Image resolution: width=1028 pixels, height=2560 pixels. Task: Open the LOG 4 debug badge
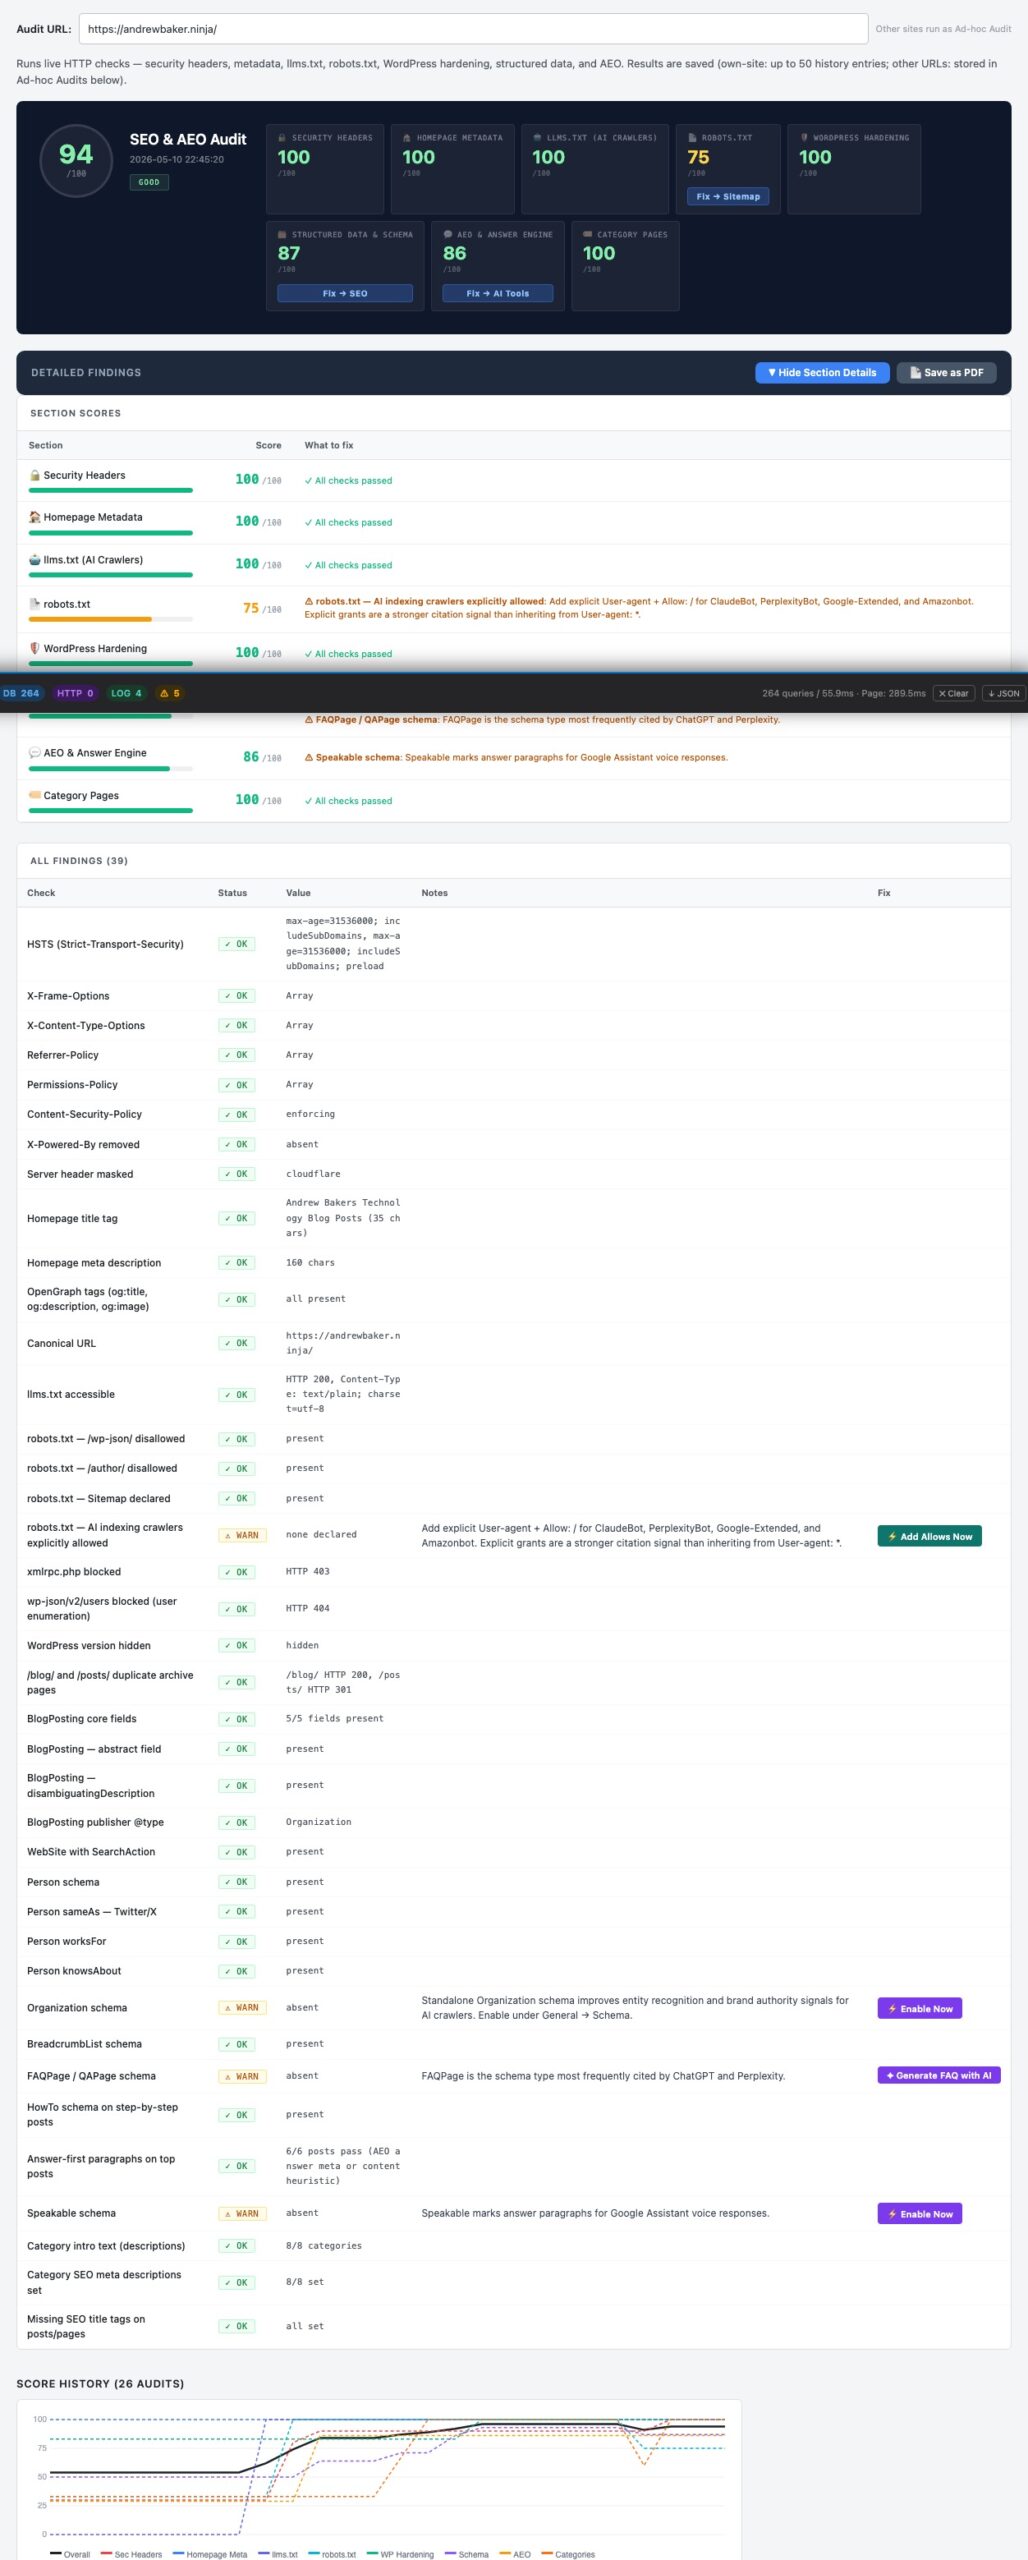[126, 693]
